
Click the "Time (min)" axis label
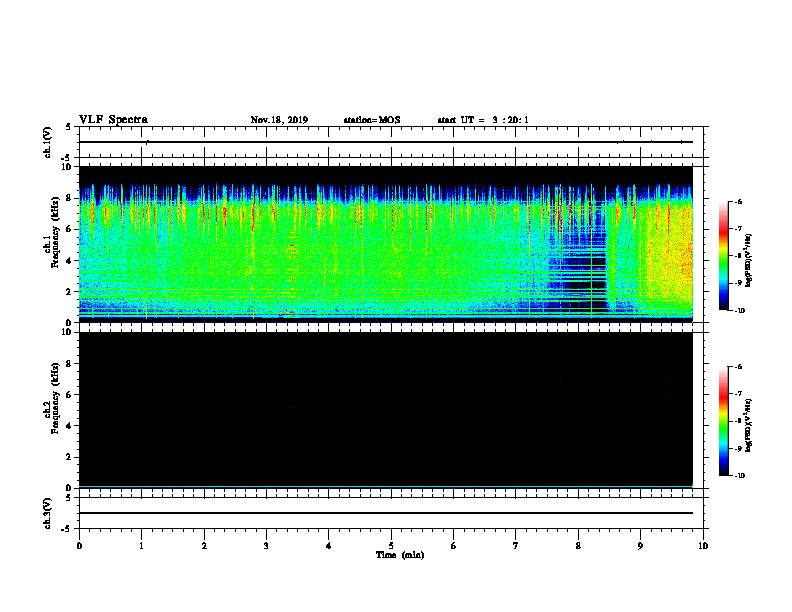(400, 555)
